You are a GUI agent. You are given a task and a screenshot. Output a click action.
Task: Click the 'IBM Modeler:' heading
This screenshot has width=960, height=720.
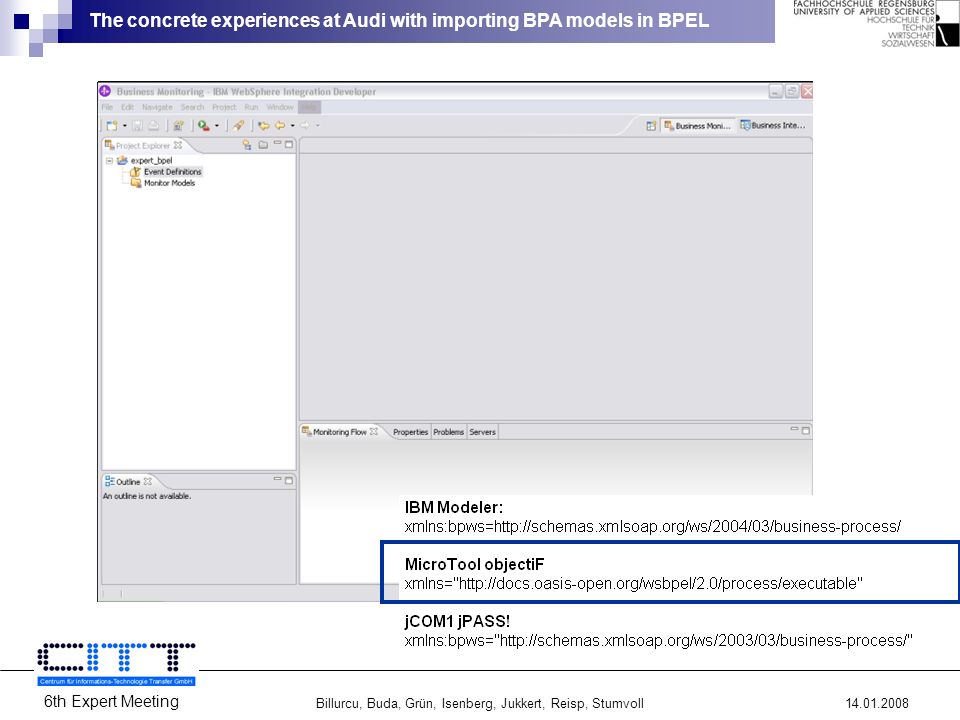(x=454, y=507)
